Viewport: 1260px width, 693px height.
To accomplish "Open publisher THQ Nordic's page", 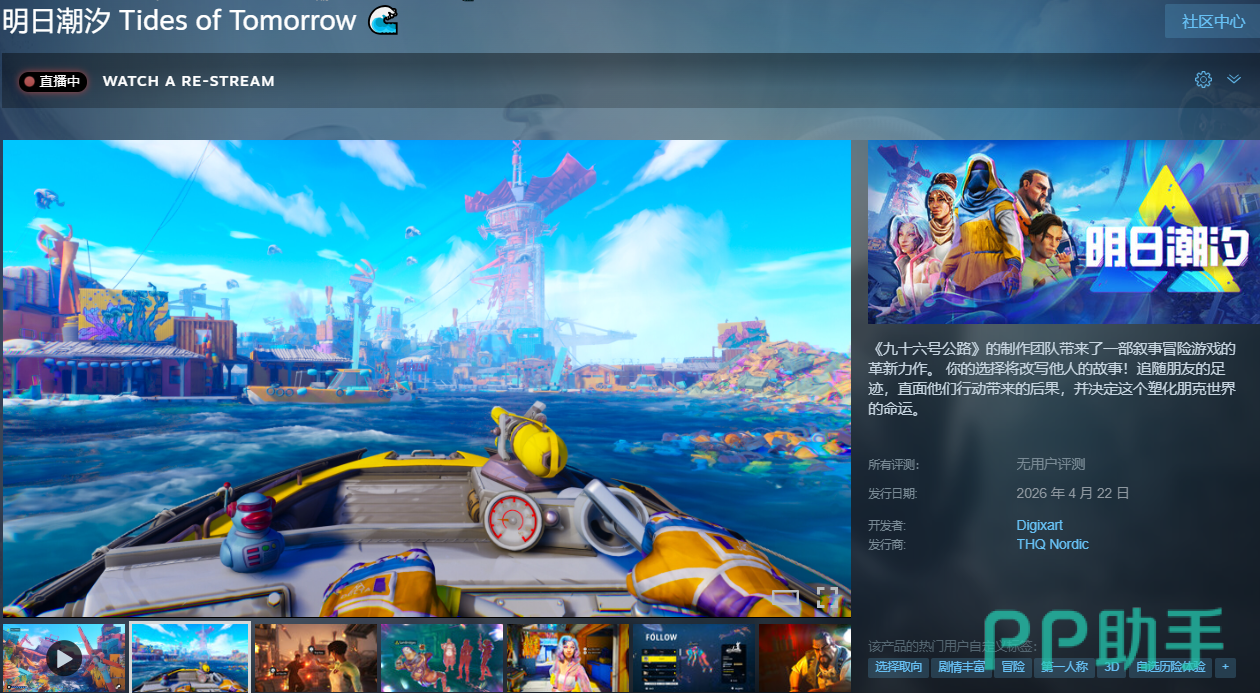I will (x=1052, y=544).
